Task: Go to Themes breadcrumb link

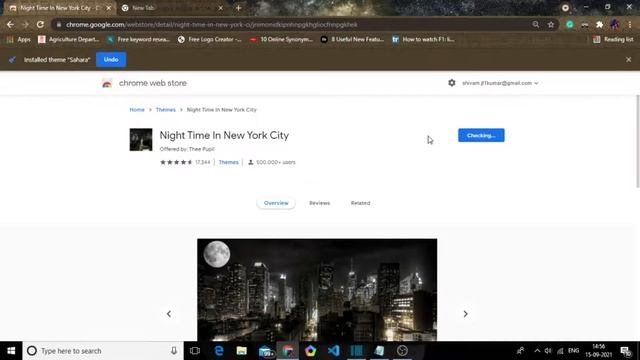Action: pos(165,110)
